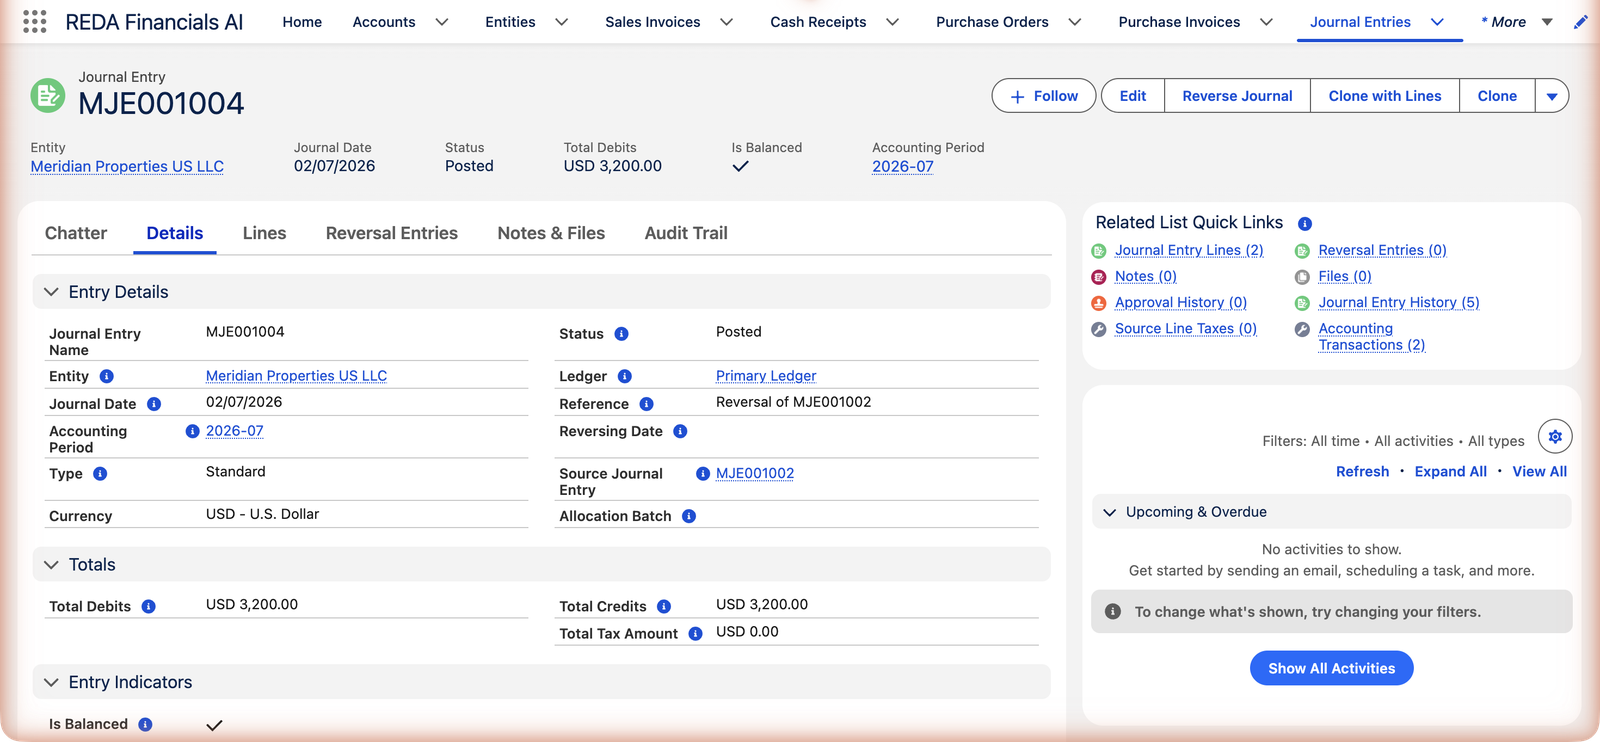Click info icon next to Ledger field

pos(624,376)
